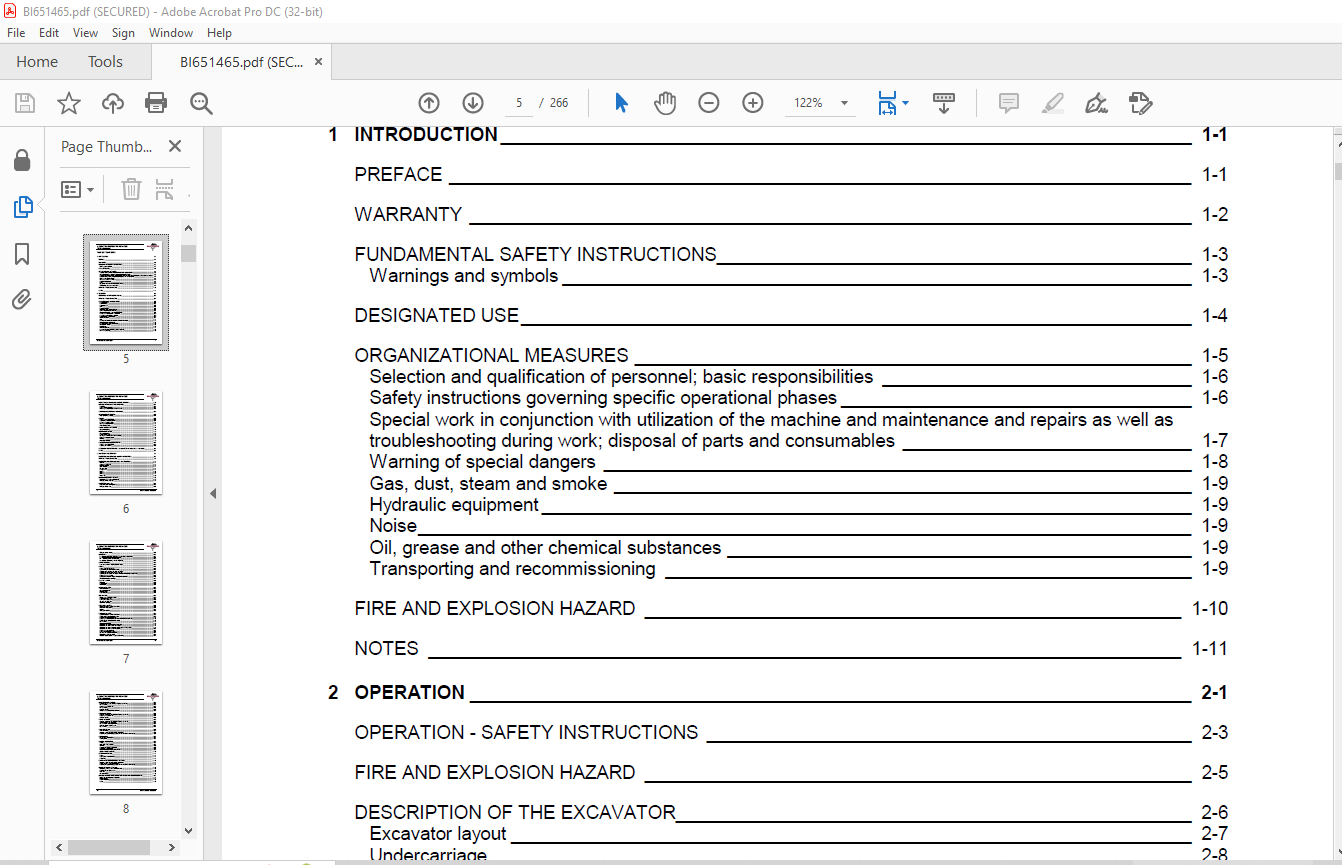The image size is (1342, 865).
Task: Click DESCRIPTION OF THE EXCAVATOR entry
Action: click(x=515, y=812)
